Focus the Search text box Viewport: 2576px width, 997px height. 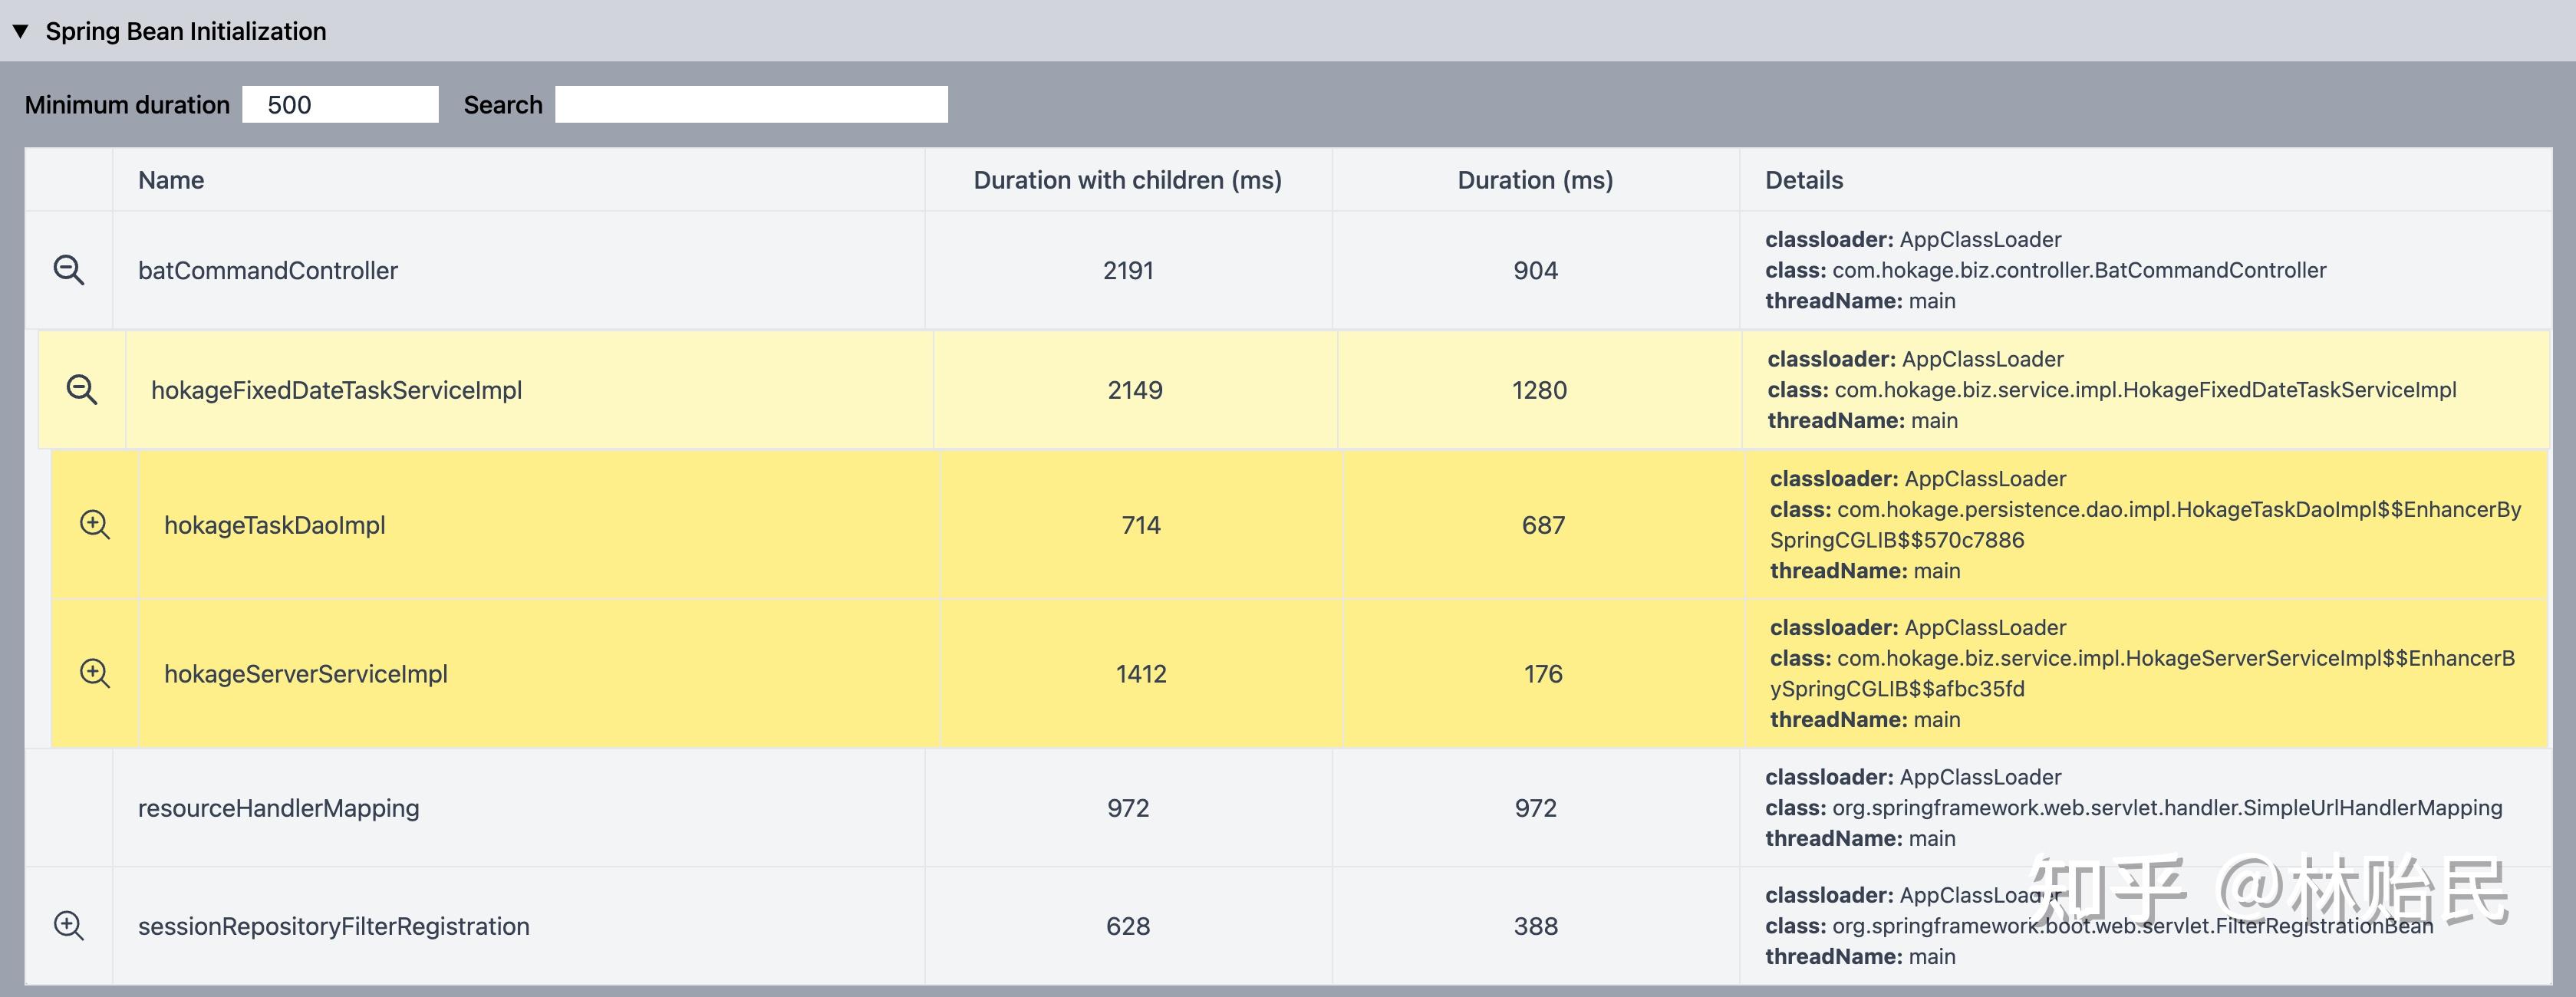(x=751, y=104)
